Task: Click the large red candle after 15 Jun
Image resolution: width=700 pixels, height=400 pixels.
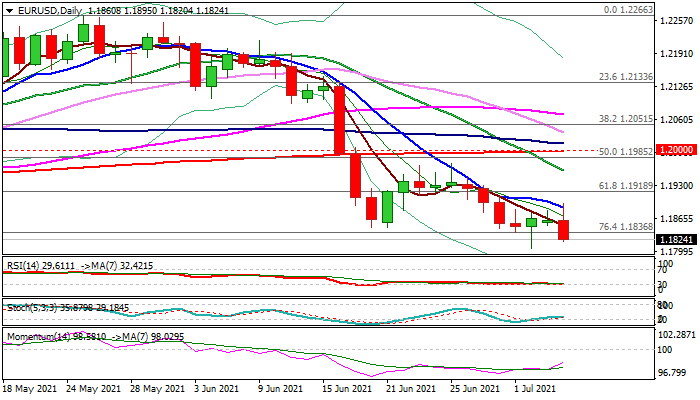Action: click(x=340, y=120)
